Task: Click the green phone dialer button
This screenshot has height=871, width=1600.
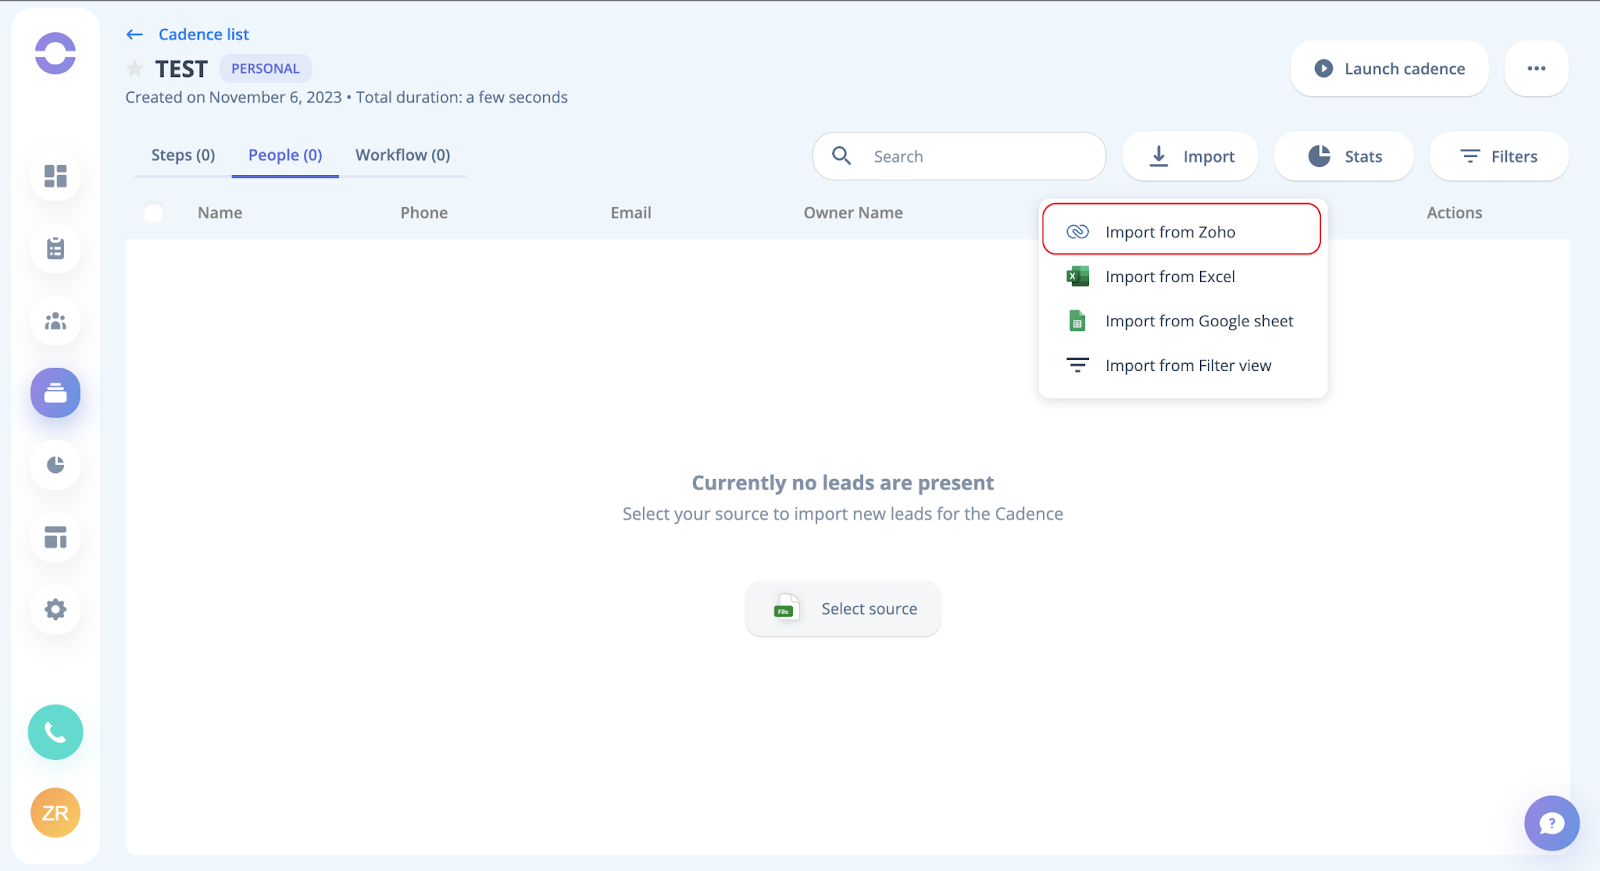Action: 55,732
